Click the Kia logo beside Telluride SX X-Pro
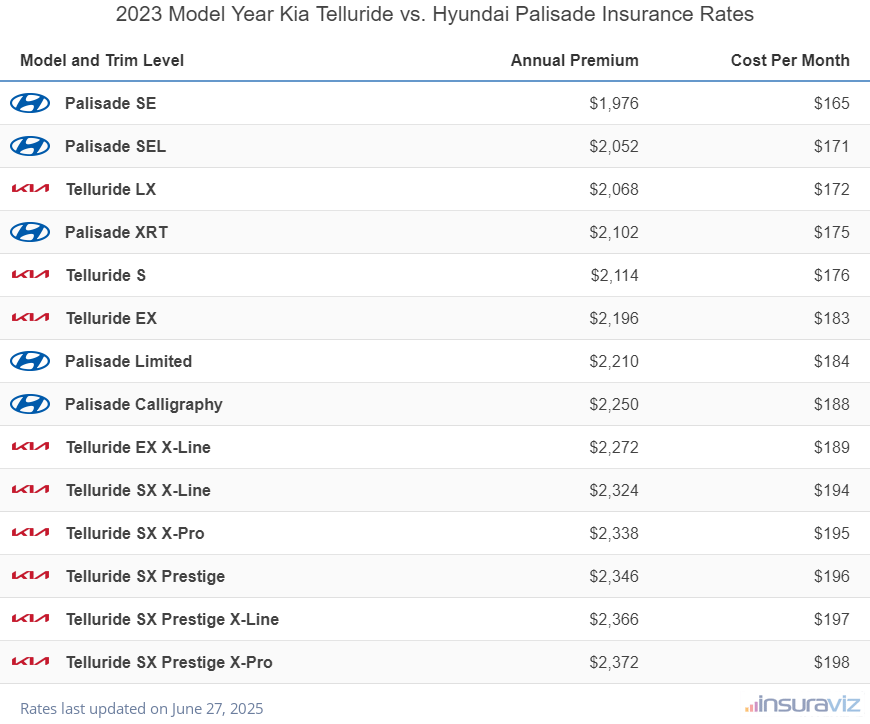The width and height of the screenshot is (870, 724). (x=31, y=533)
